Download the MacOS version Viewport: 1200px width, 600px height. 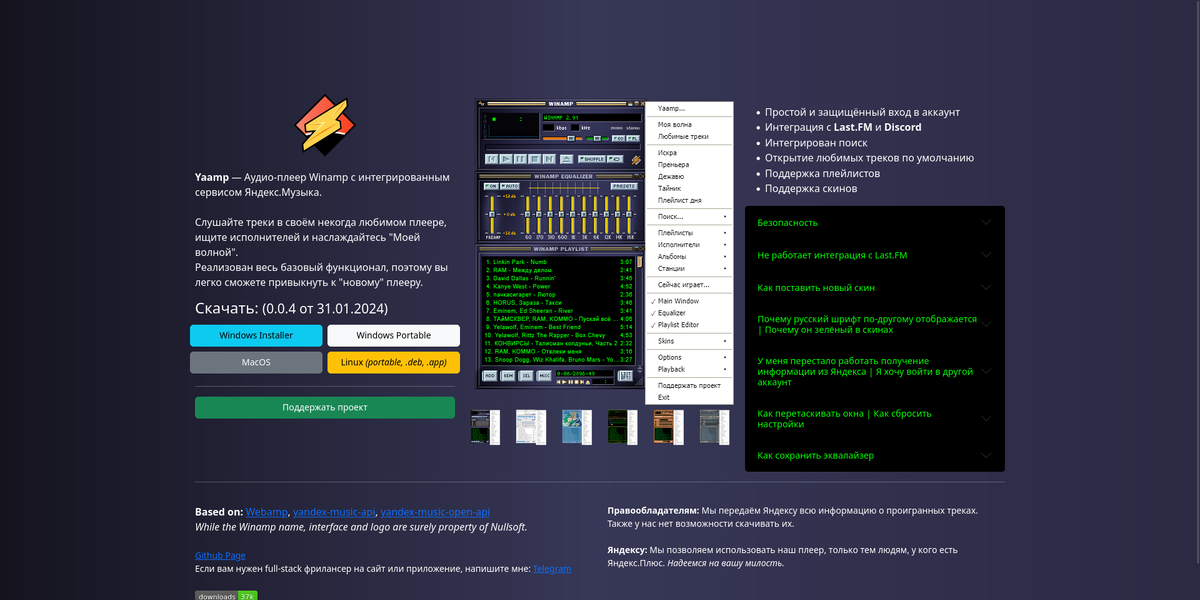tap(256, 362)
